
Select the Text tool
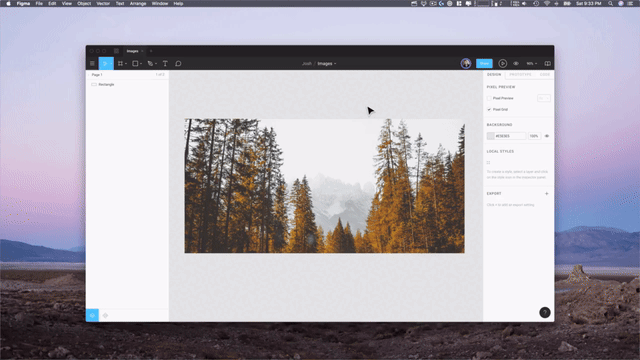(165, 64)
